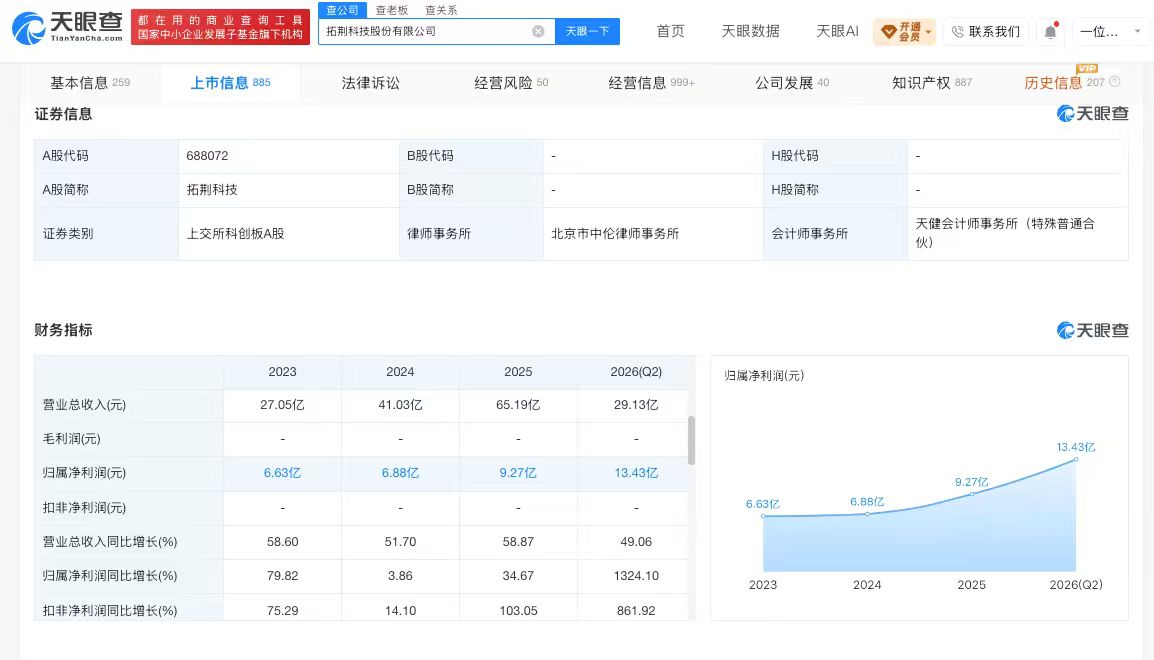Open the TianYanCha logo home link

[x=68, y=28]
